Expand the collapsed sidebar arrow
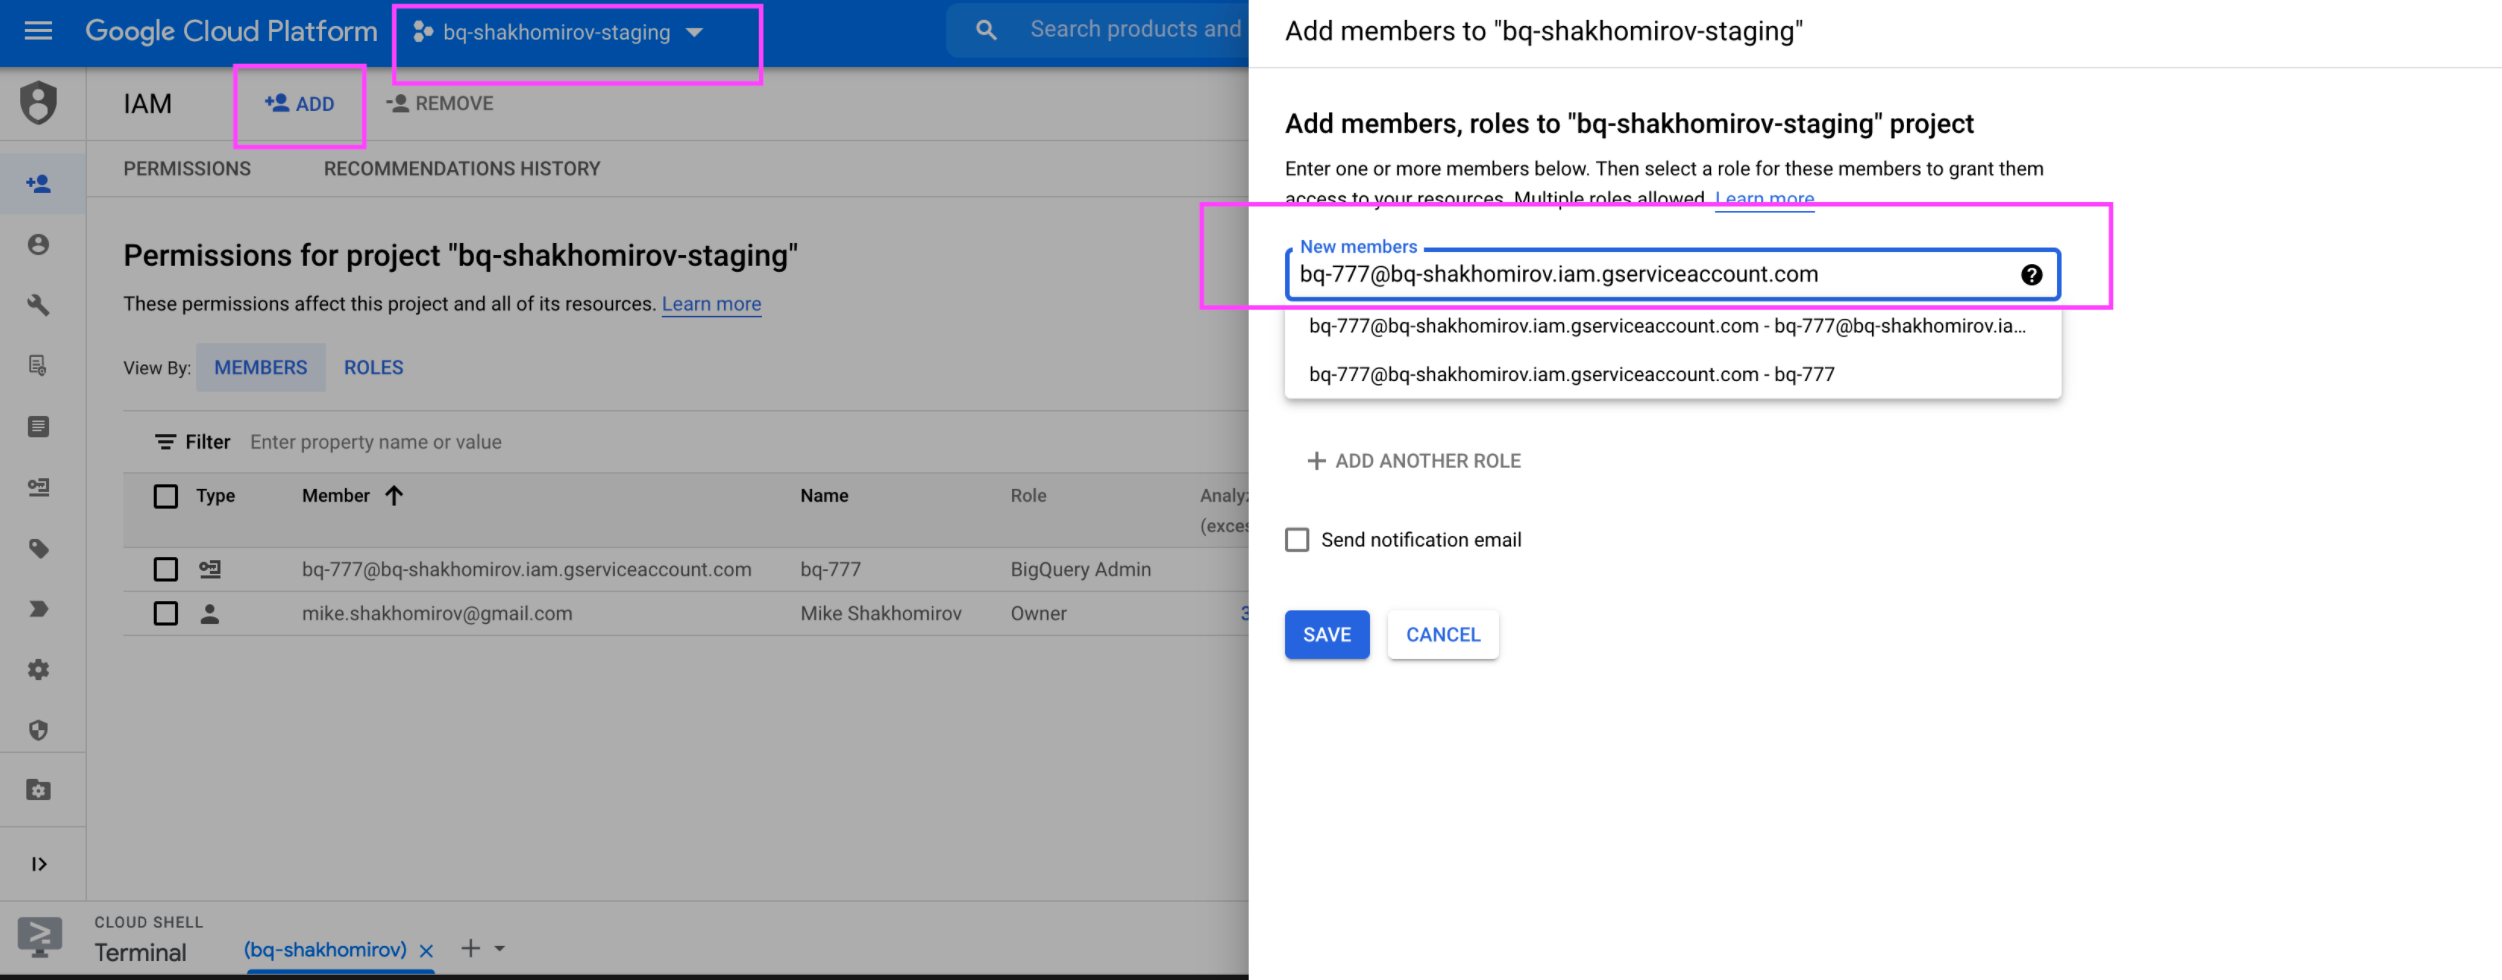Screen dimensions: 2502x980 pos(39,864)
